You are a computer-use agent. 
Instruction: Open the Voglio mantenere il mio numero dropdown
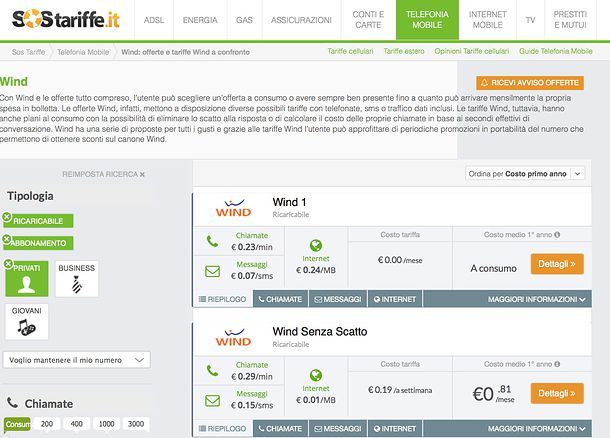77,360
